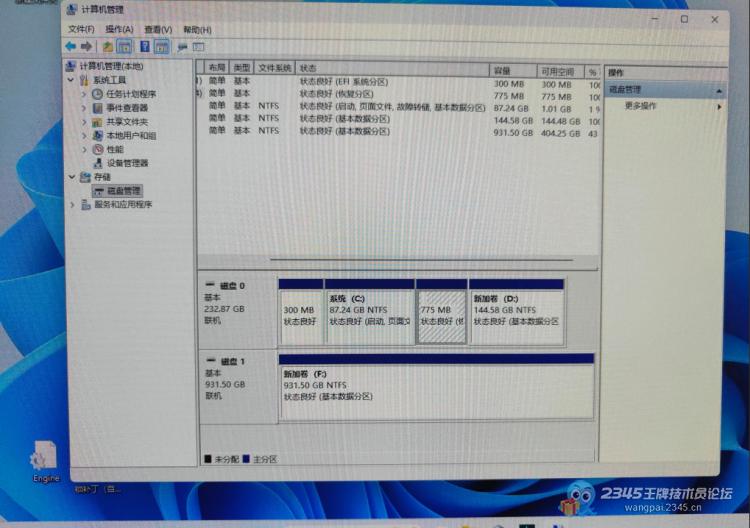The height and width of the screenshot is (528, 750).
Task: Open 事件查看器 in the tree
Action: pyautogui.click(x=127, y=108)
